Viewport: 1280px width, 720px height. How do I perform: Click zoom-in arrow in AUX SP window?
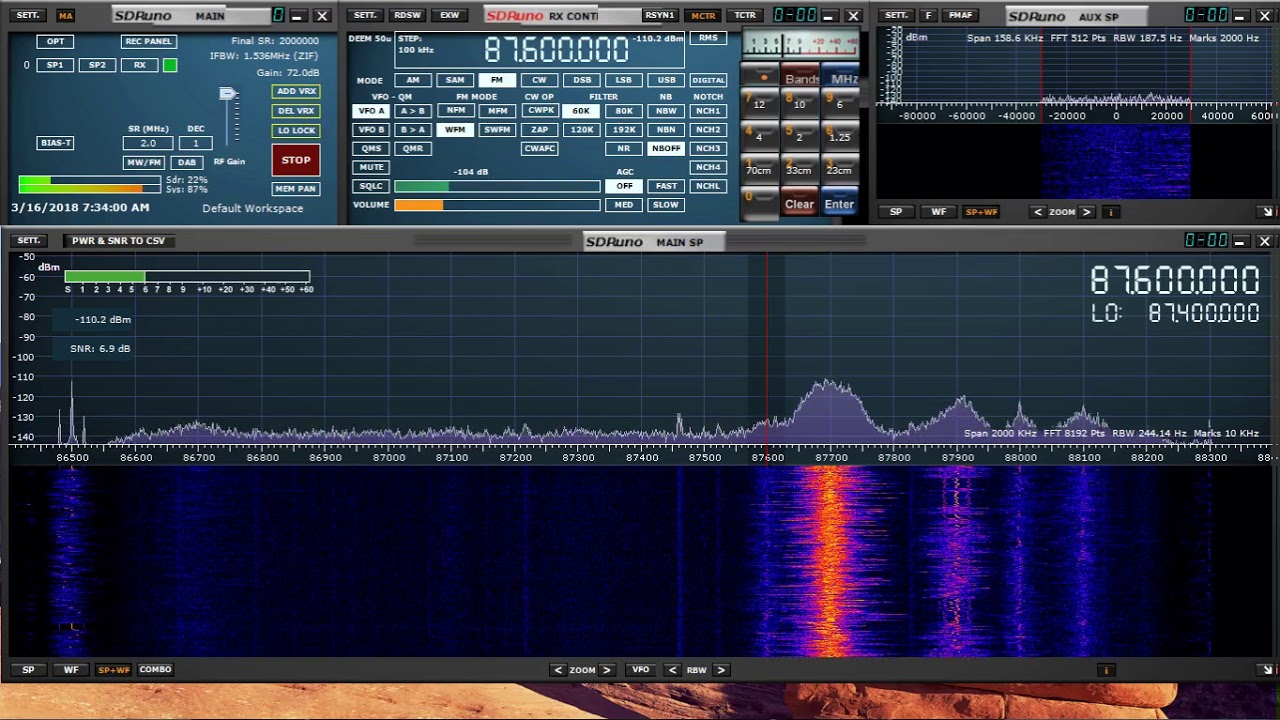(1086, 212)
